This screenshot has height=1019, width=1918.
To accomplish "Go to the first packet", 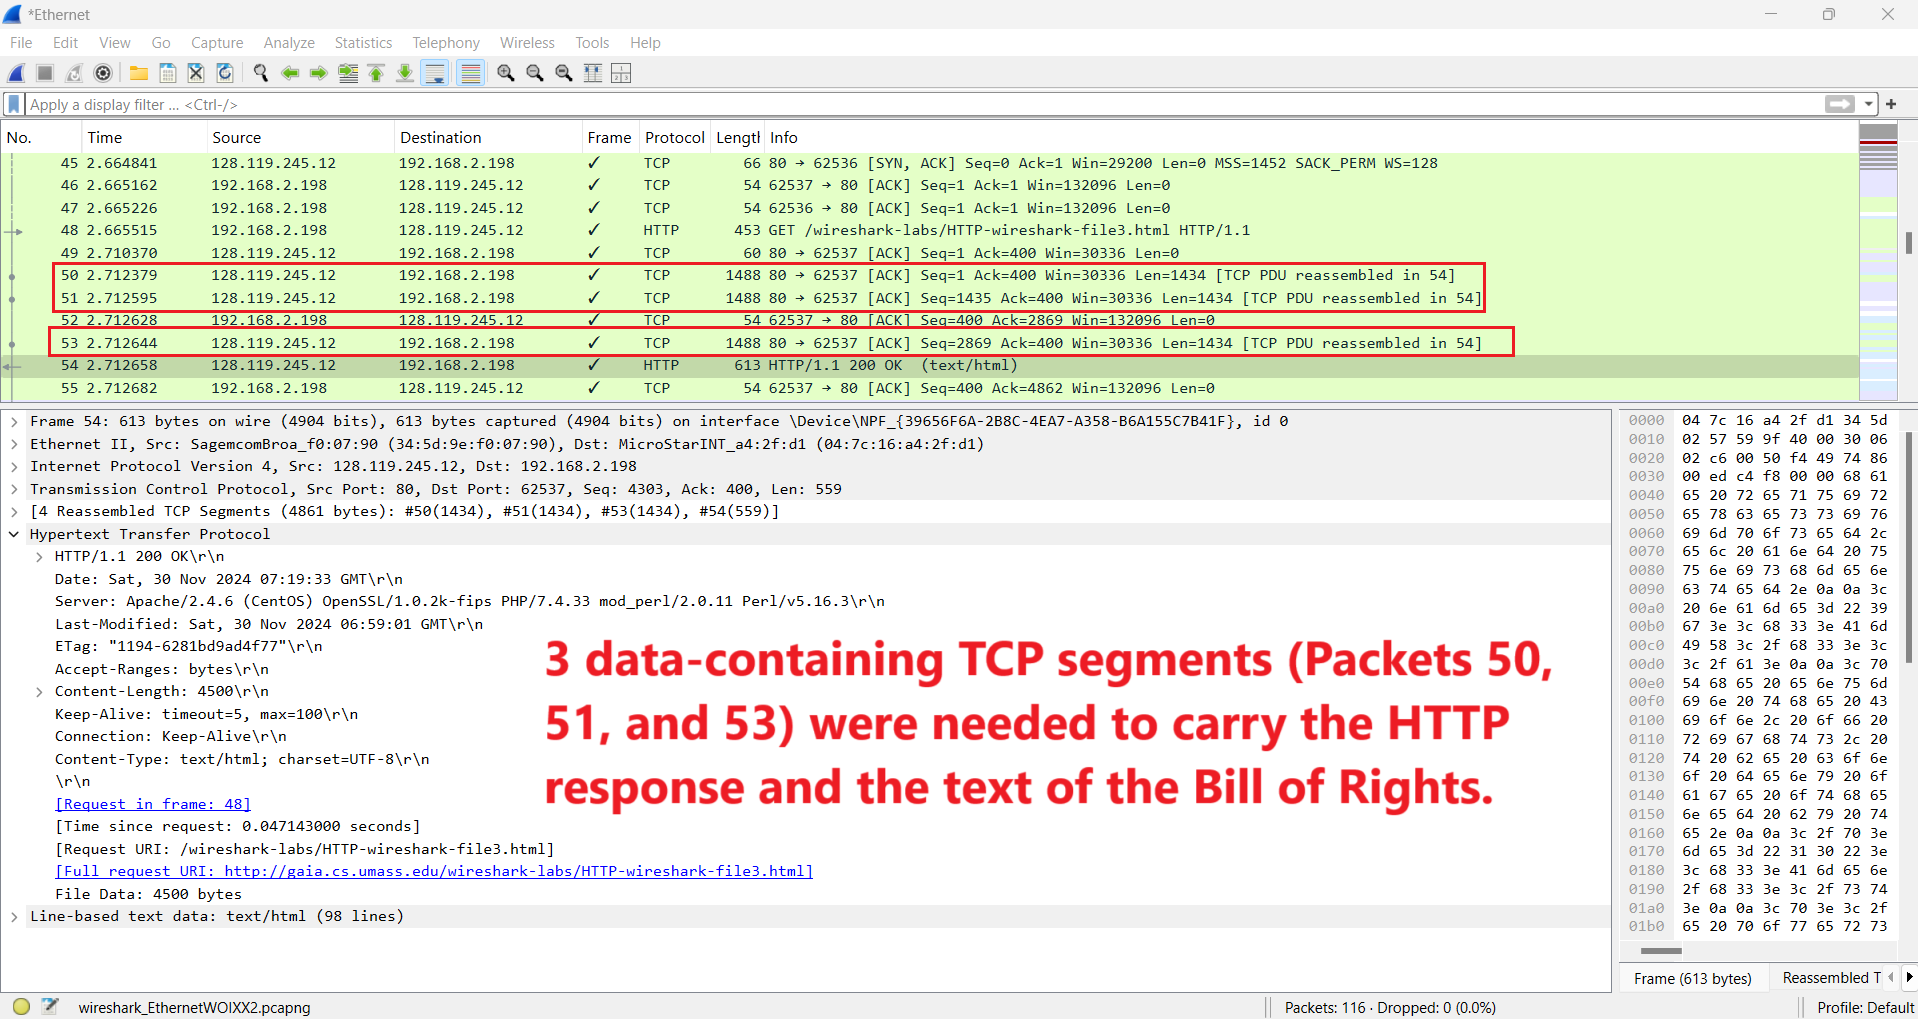I will pos(377,73).
